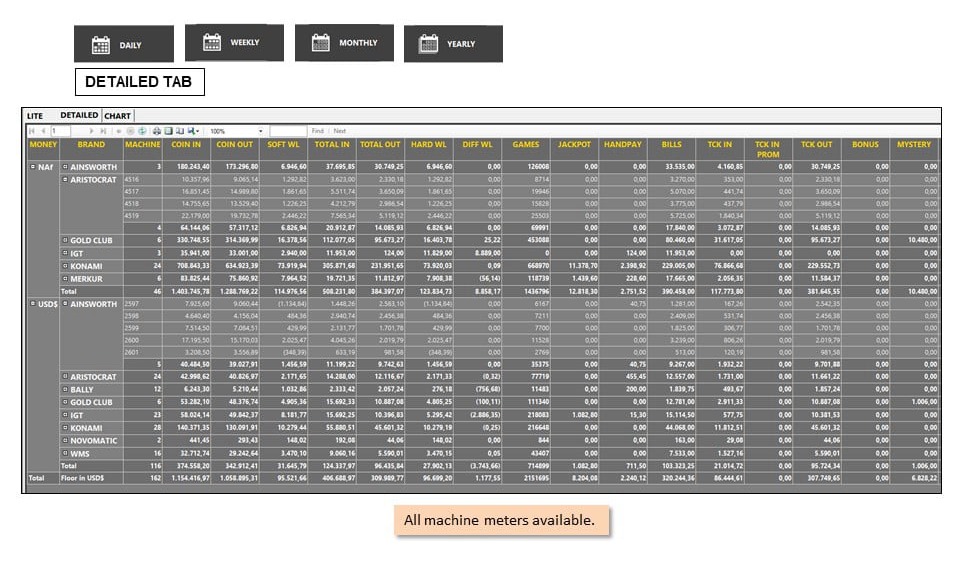Image resolution: width=960 pixels, height=562 pixels.
Task: Expand ARISTOCRAT brand under USD$
Action: [x=65, y=377]
